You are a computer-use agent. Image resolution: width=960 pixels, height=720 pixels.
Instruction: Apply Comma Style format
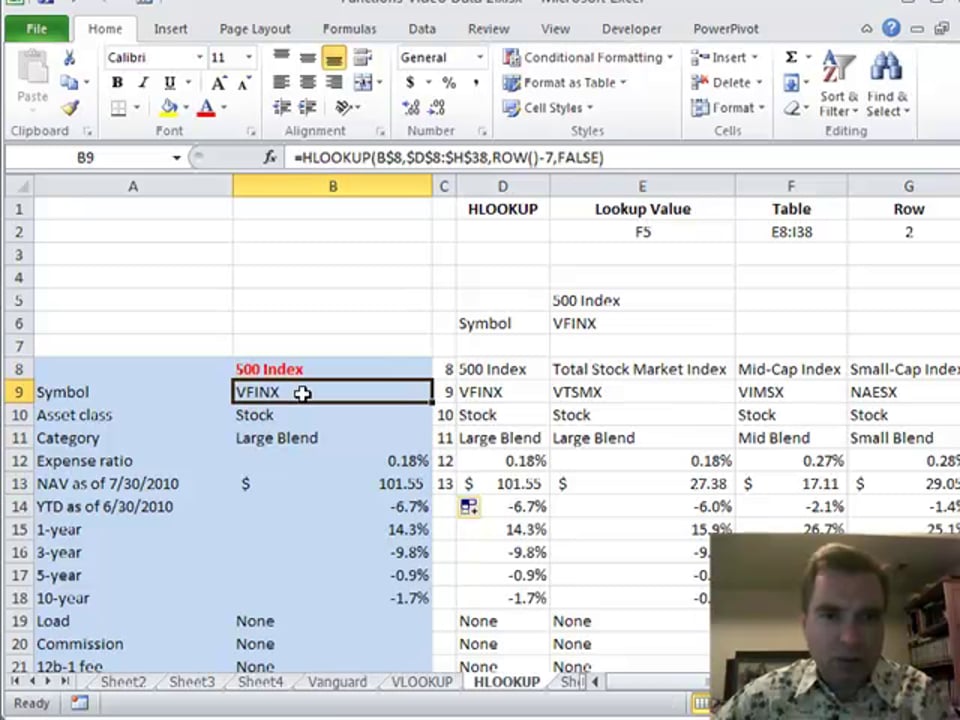click(x=475, y=83)
